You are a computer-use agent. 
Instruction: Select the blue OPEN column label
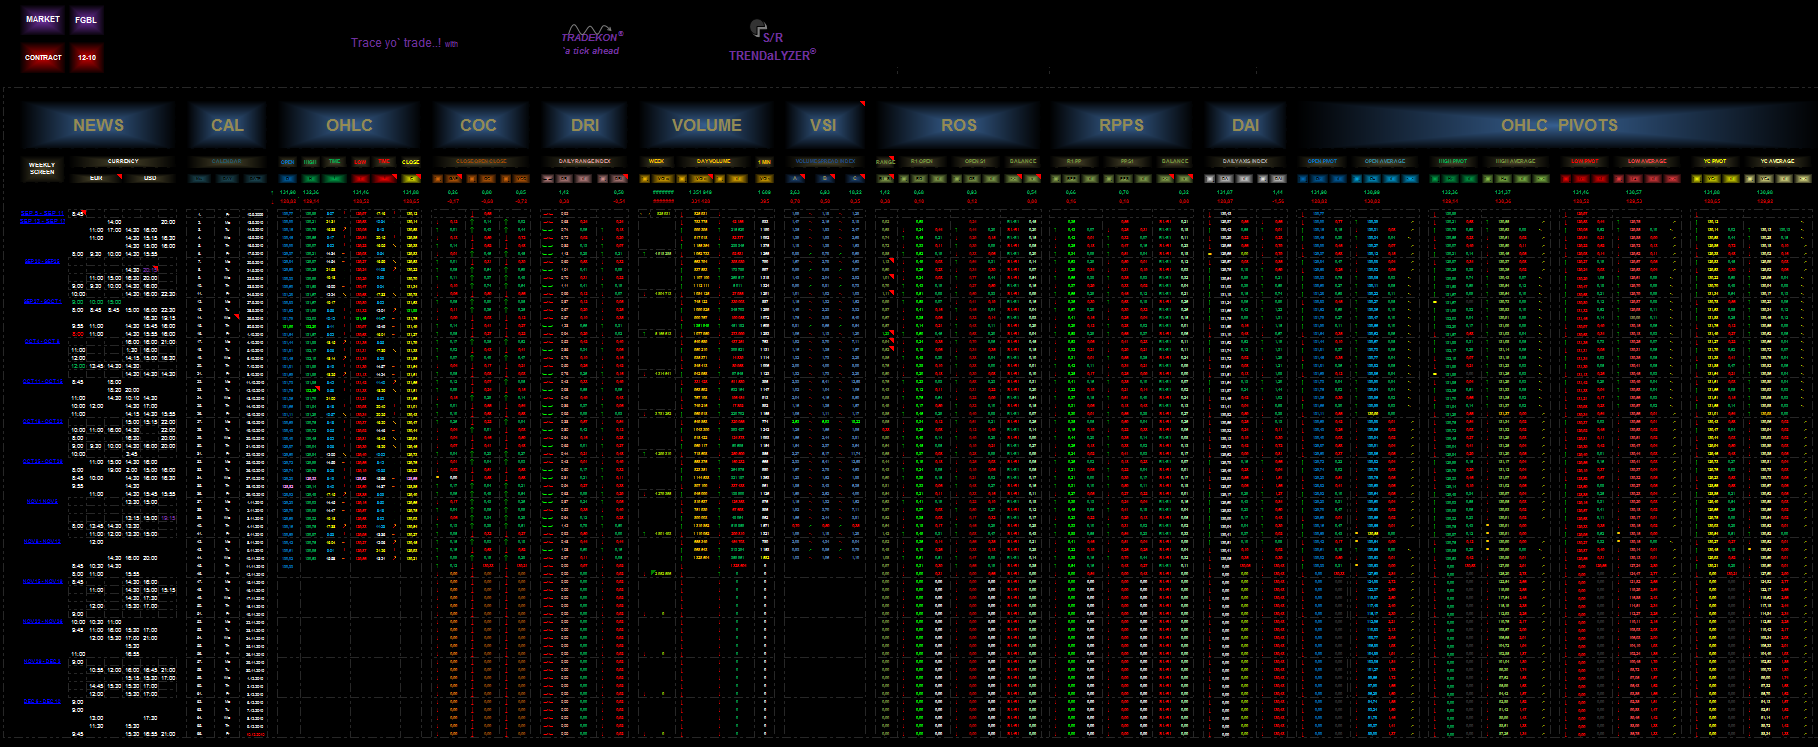click(287, 161)
